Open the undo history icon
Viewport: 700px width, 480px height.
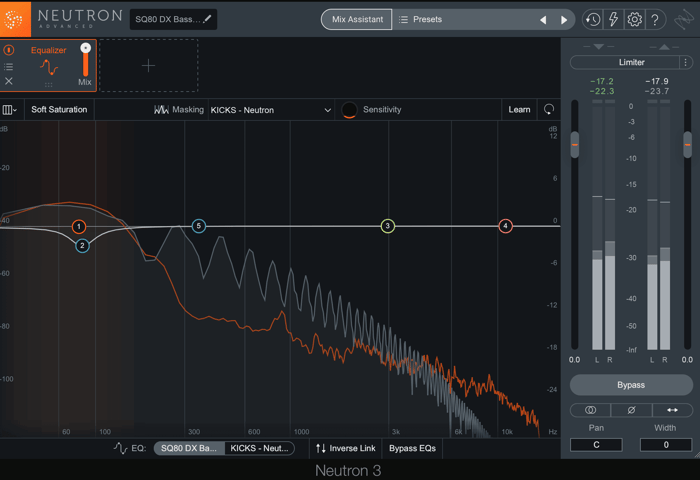[593, 19]
